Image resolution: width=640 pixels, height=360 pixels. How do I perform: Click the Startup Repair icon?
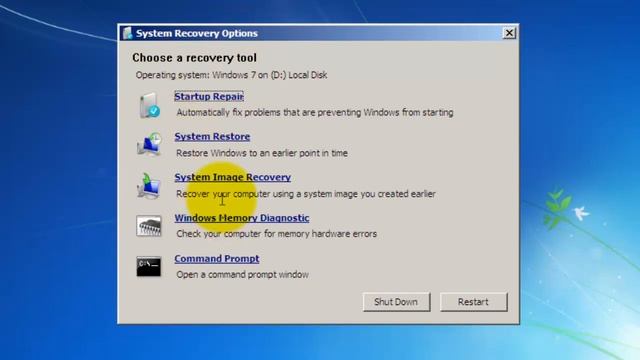149,105
